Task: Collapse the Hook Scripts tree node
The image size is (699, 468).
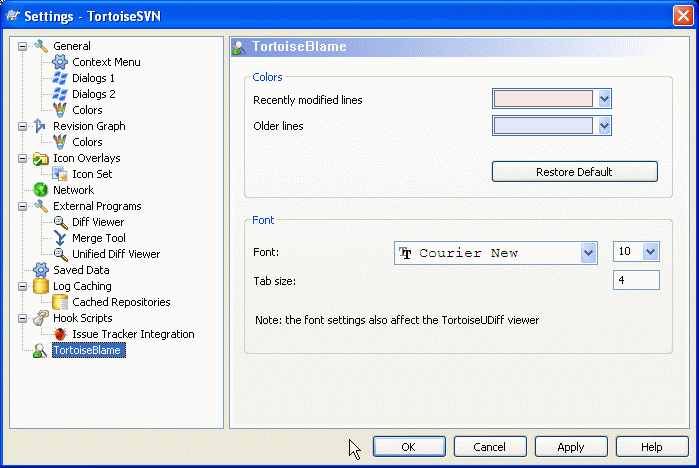Action: coord(22,318)
